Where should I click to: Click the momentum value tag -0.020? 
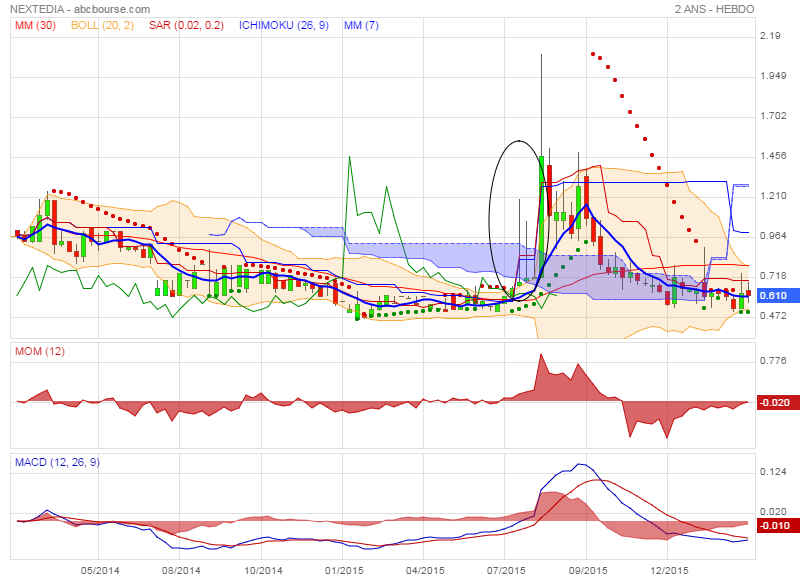click(778, 402)
